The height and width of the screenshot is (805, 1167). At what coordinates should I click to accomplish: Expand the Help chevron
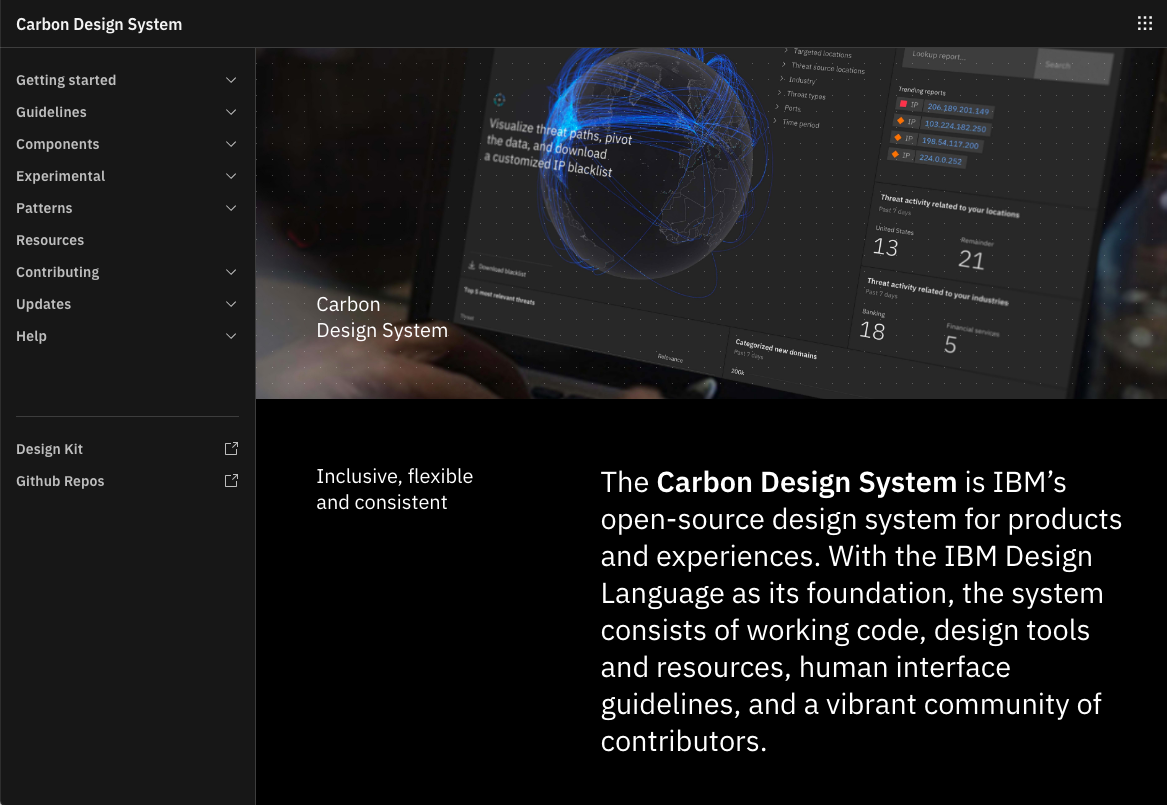[231, 336]
